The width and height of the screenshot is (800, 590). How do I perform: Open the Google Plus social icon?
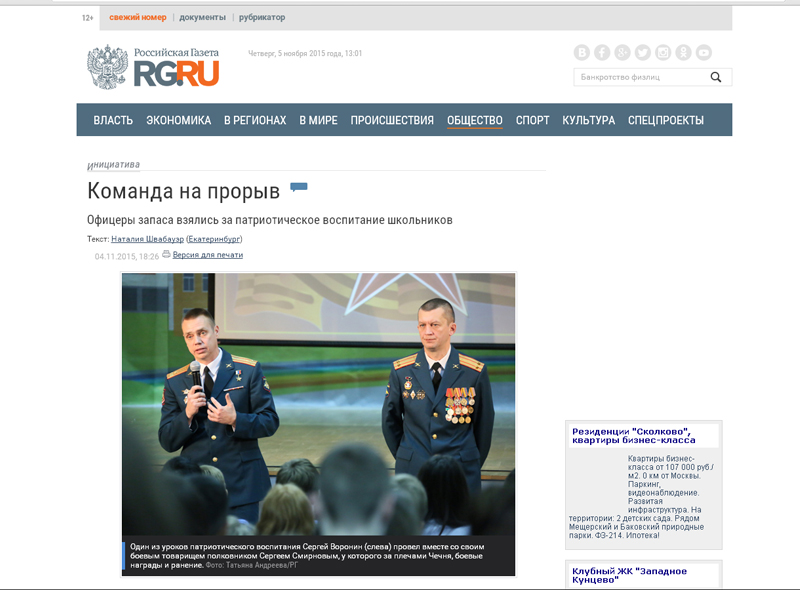(x=622, y=52)
